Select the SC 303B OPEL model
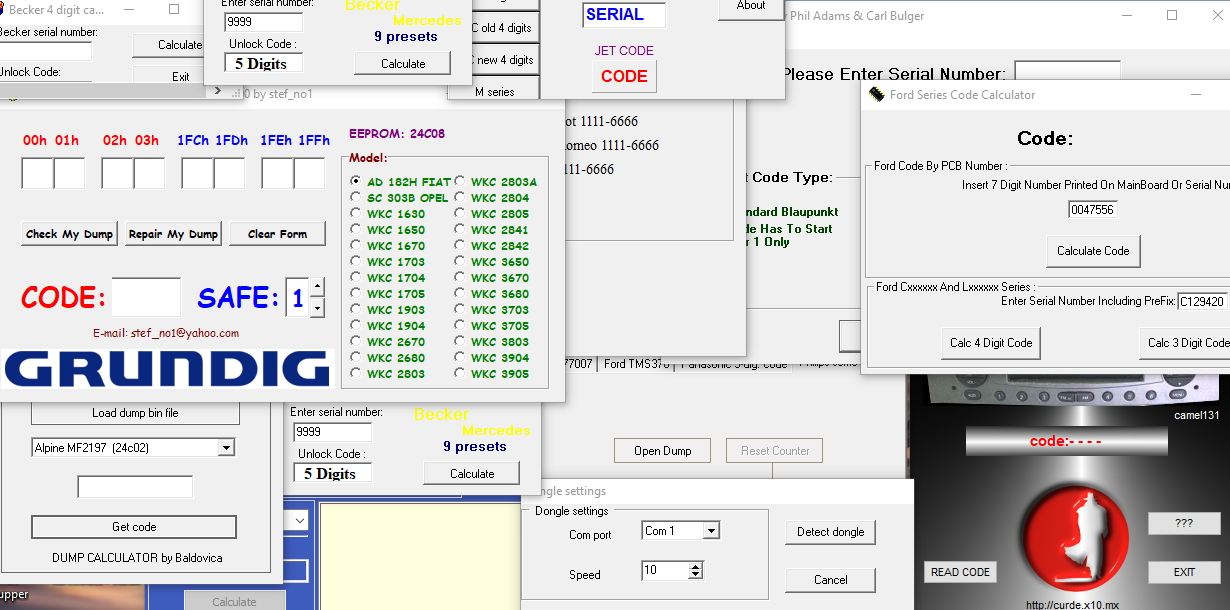This screenshot has width=1230, height=610. point(356,198)
